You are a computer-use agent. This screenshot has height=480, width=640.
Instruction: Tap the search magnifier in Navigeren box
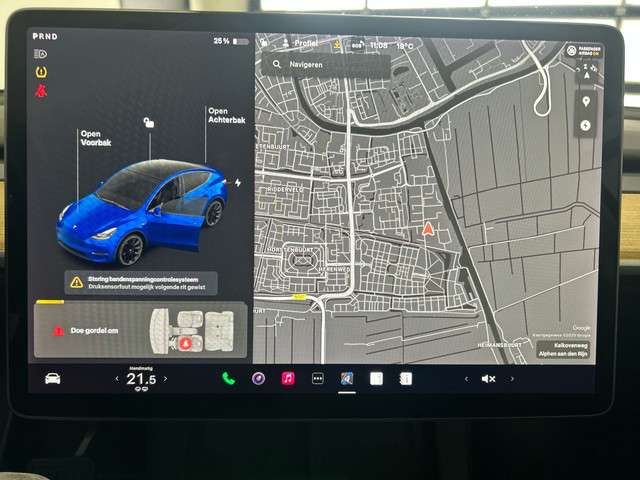(277, 64)
